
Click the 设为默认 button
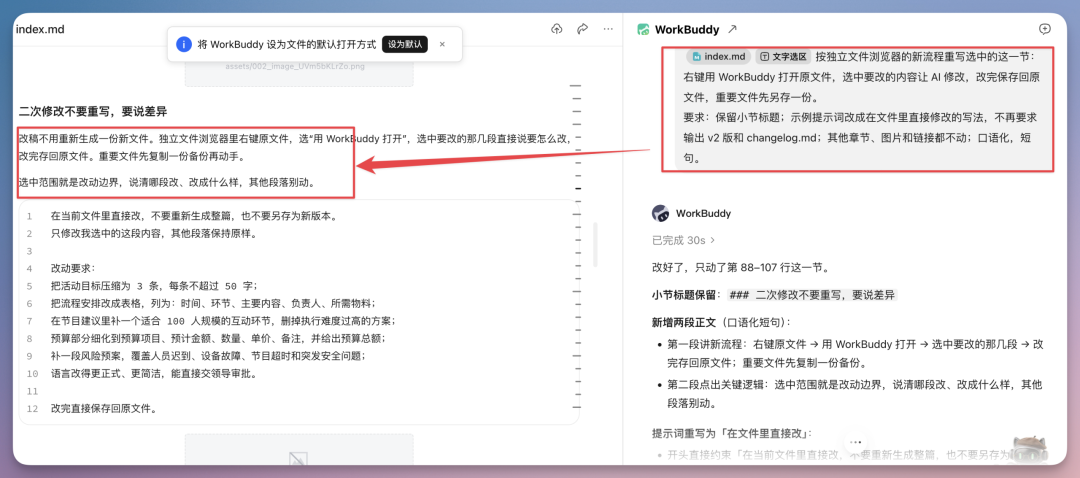(405, 44)
